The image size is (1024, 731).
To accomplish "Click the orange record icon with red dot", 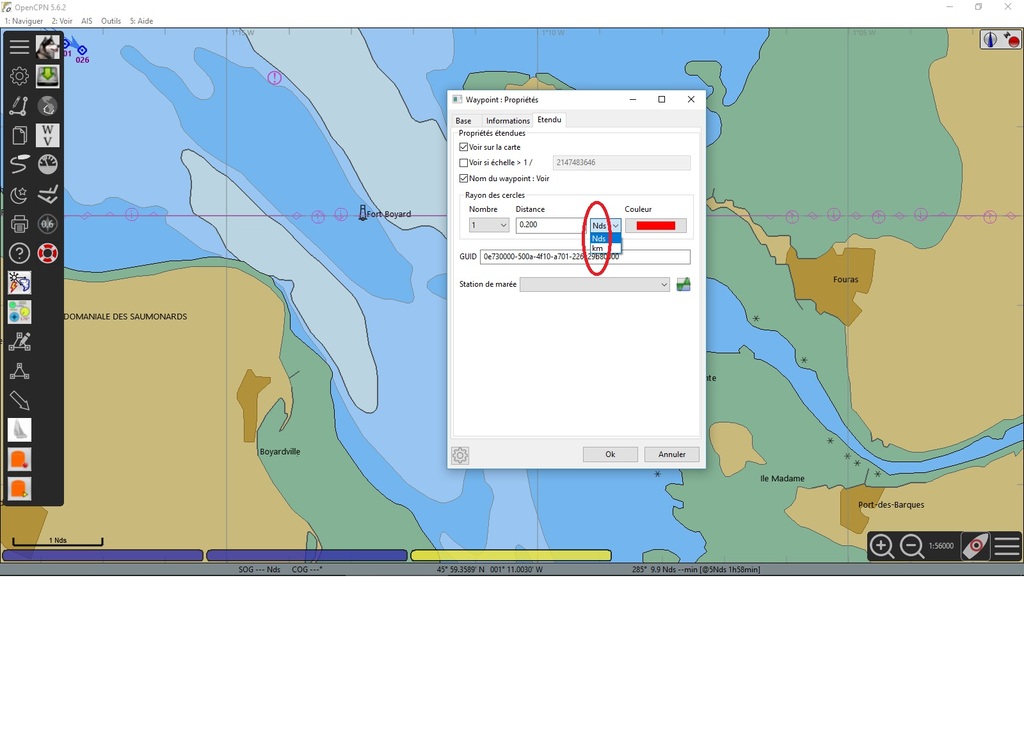I will pyautogui.click(x=19, y=459).
